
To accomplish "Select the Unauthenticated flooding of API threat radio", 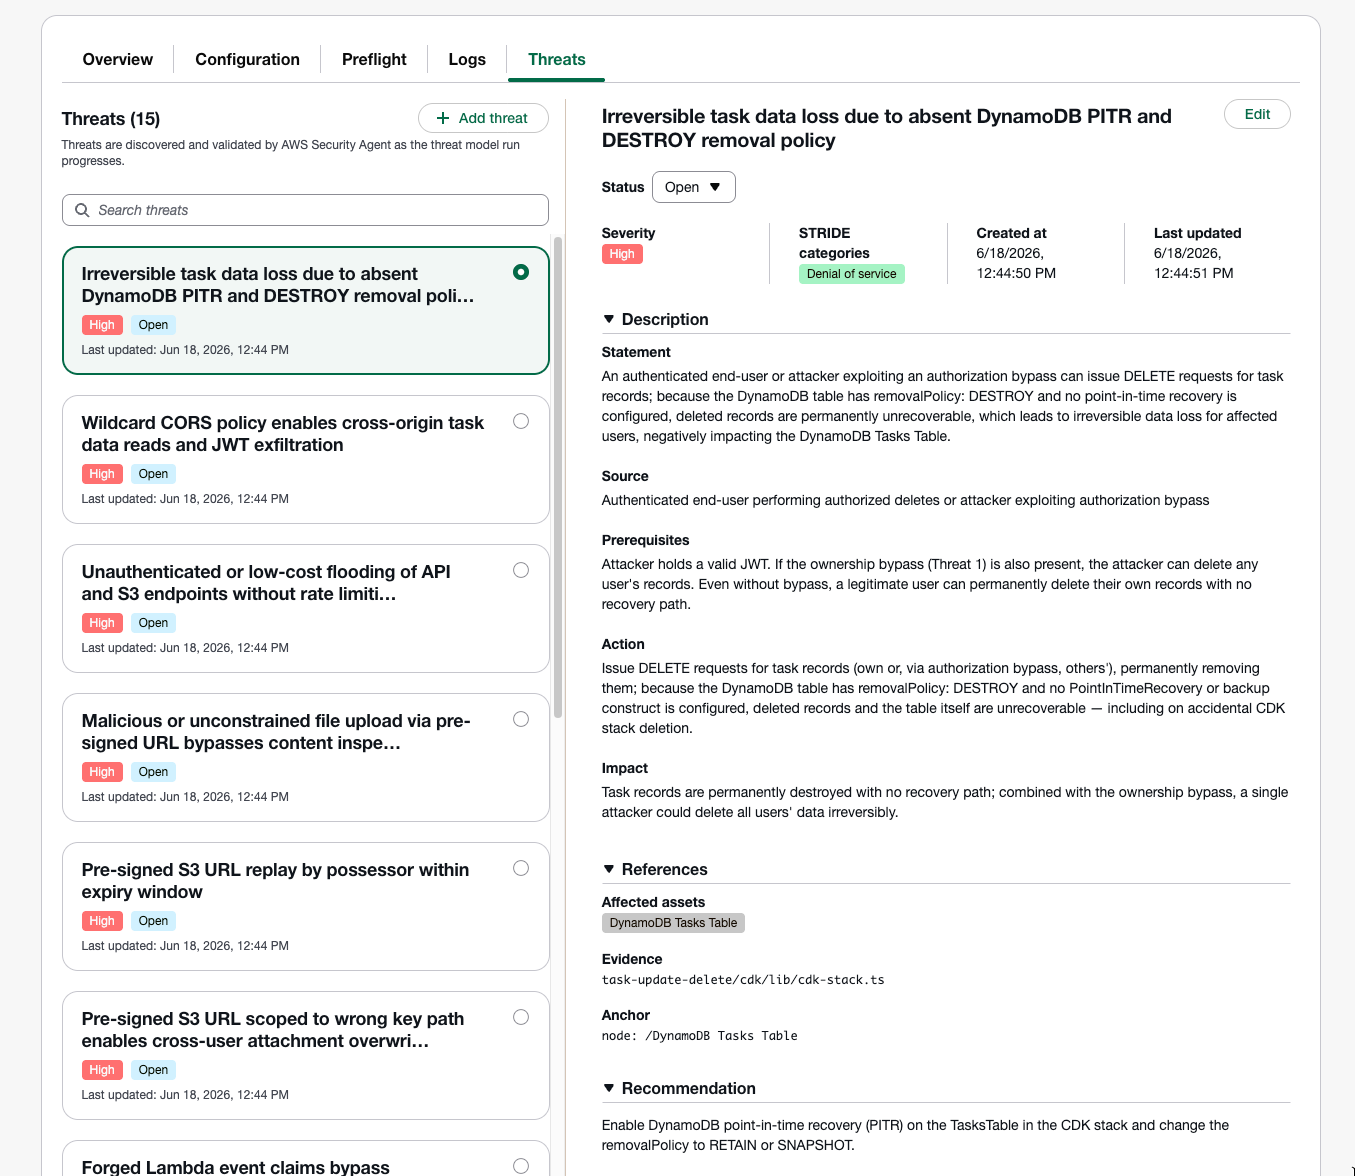I will click(521, 570).
